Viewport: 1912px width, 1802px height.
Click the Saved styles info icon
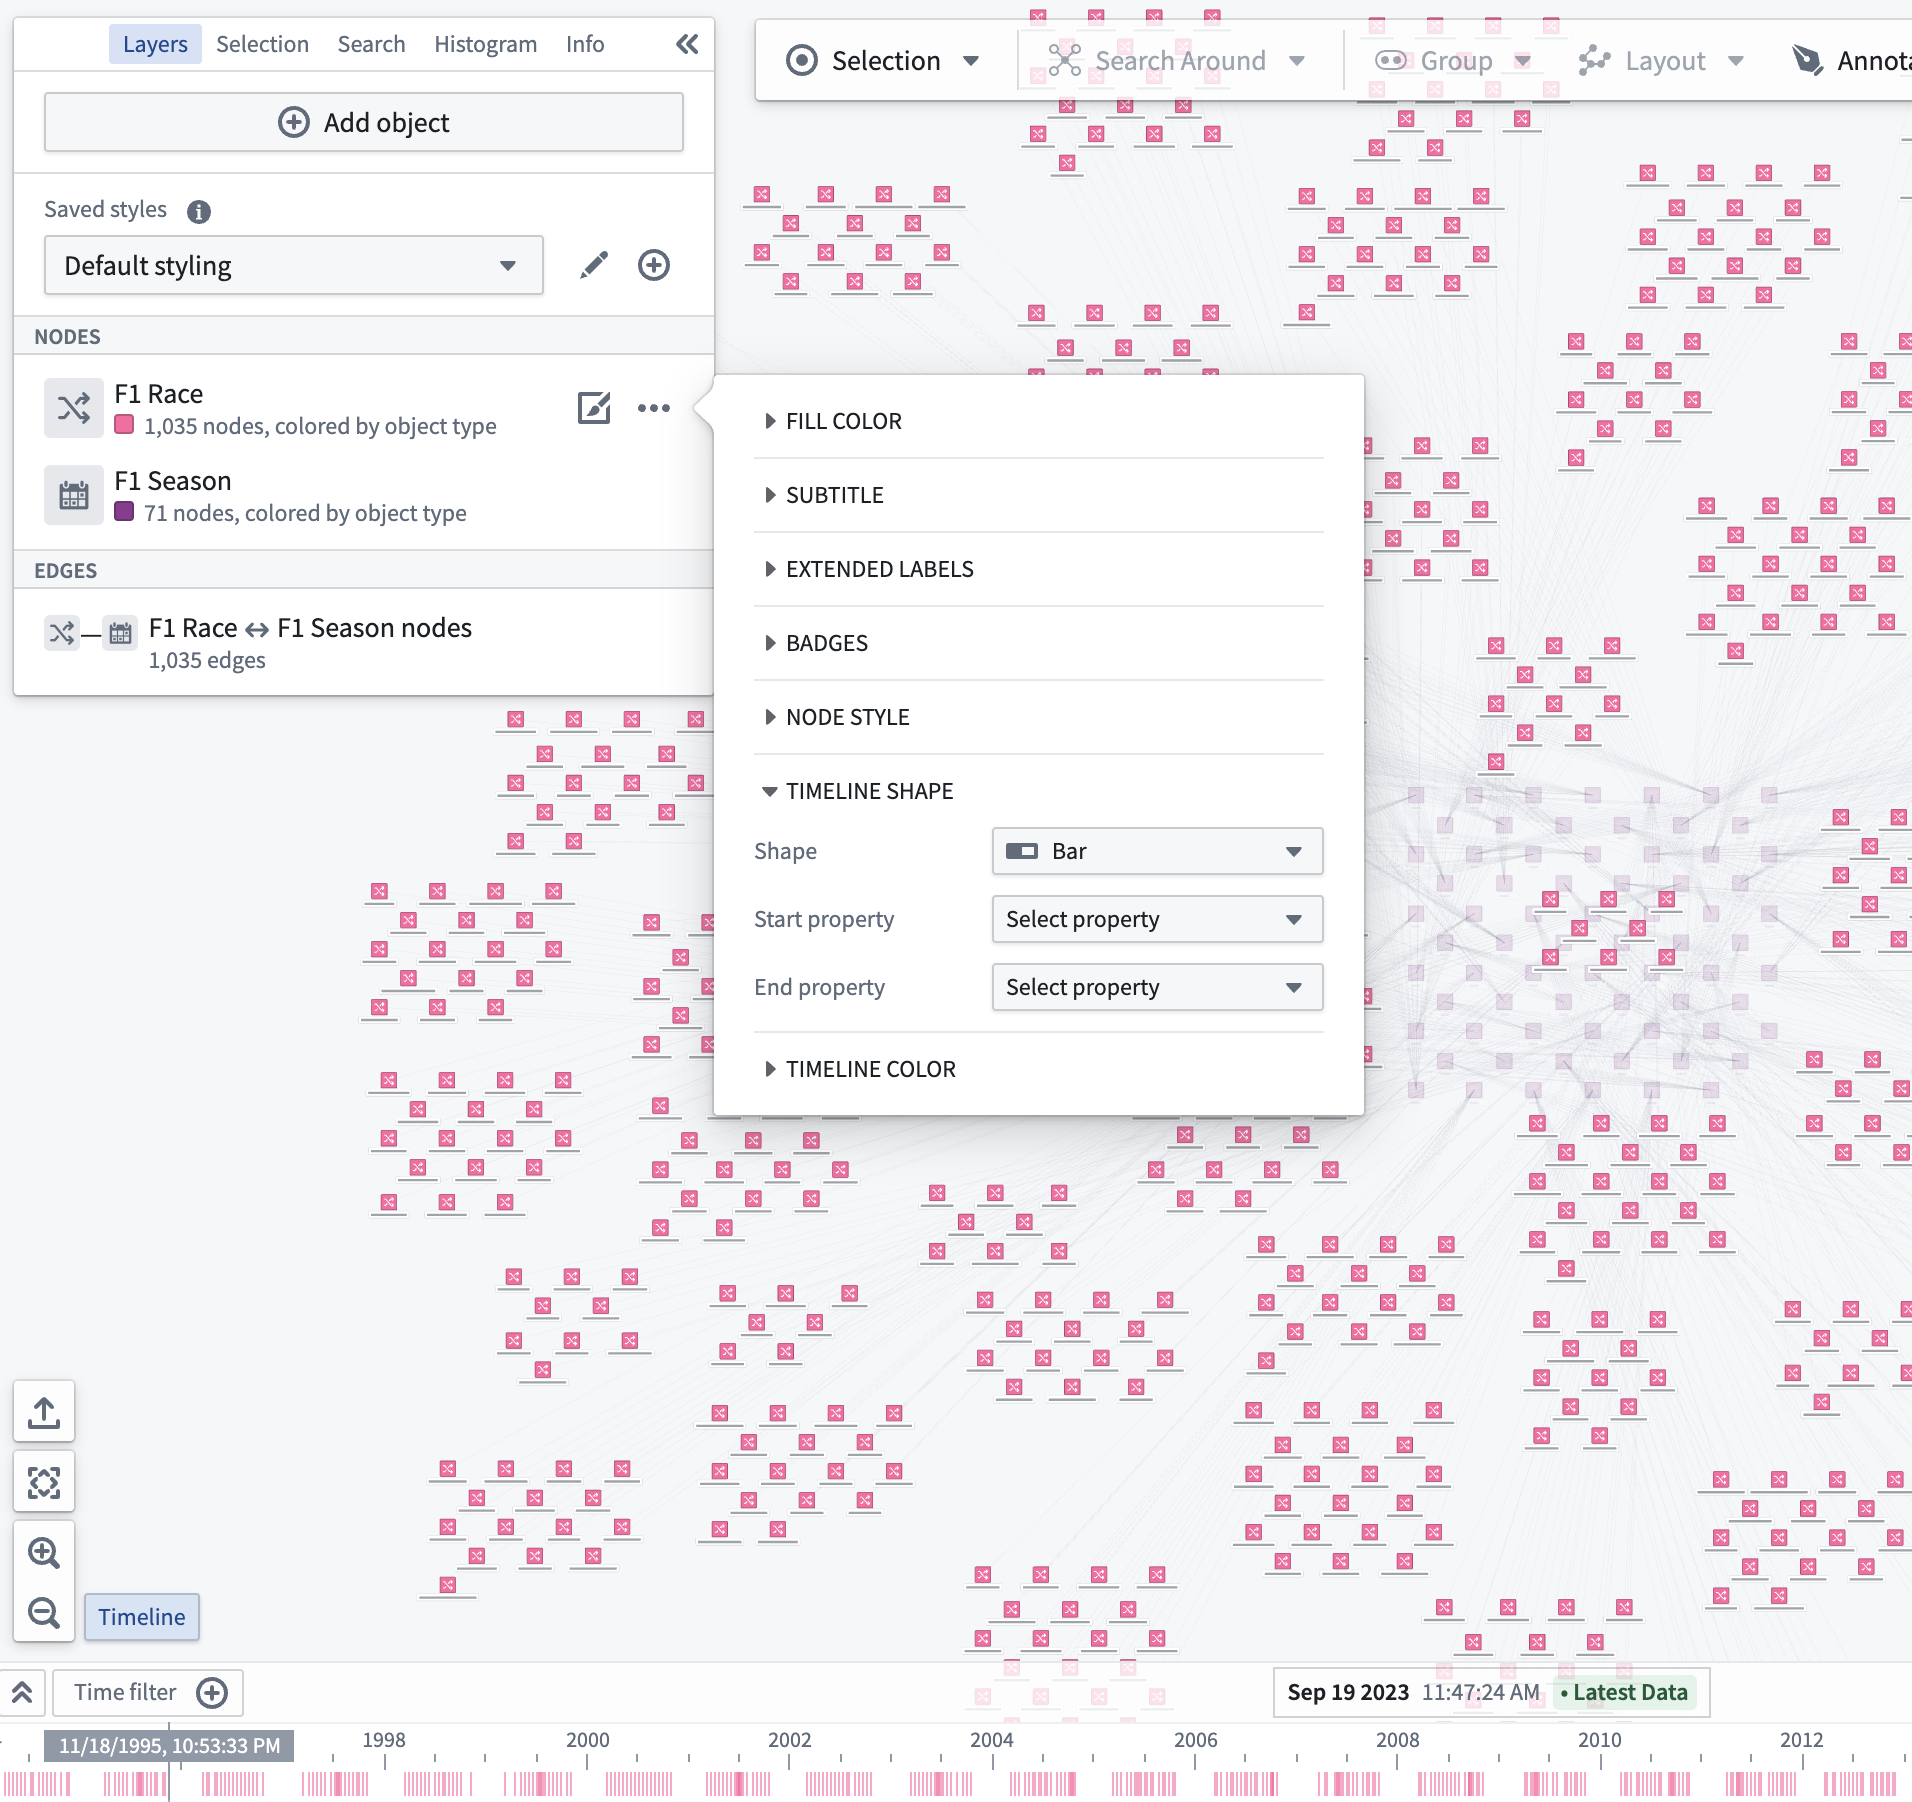coord(199,211)
